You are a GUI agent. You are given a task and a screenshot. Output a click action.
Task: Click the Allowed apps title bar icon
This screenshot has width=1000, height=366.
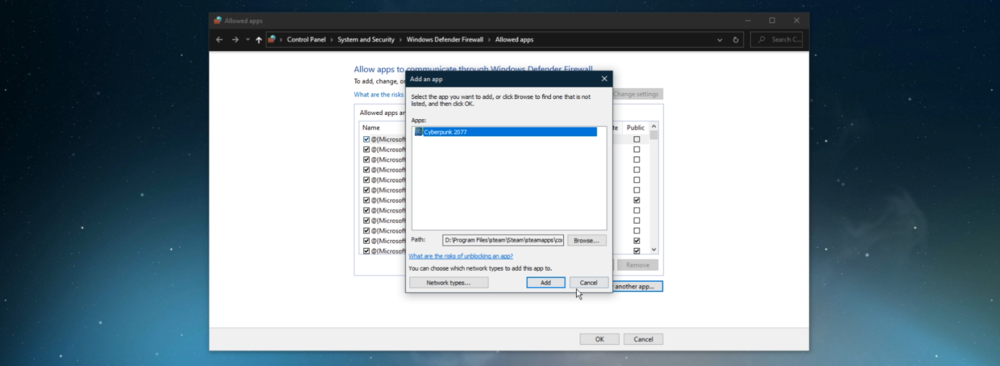coord(218,20)
